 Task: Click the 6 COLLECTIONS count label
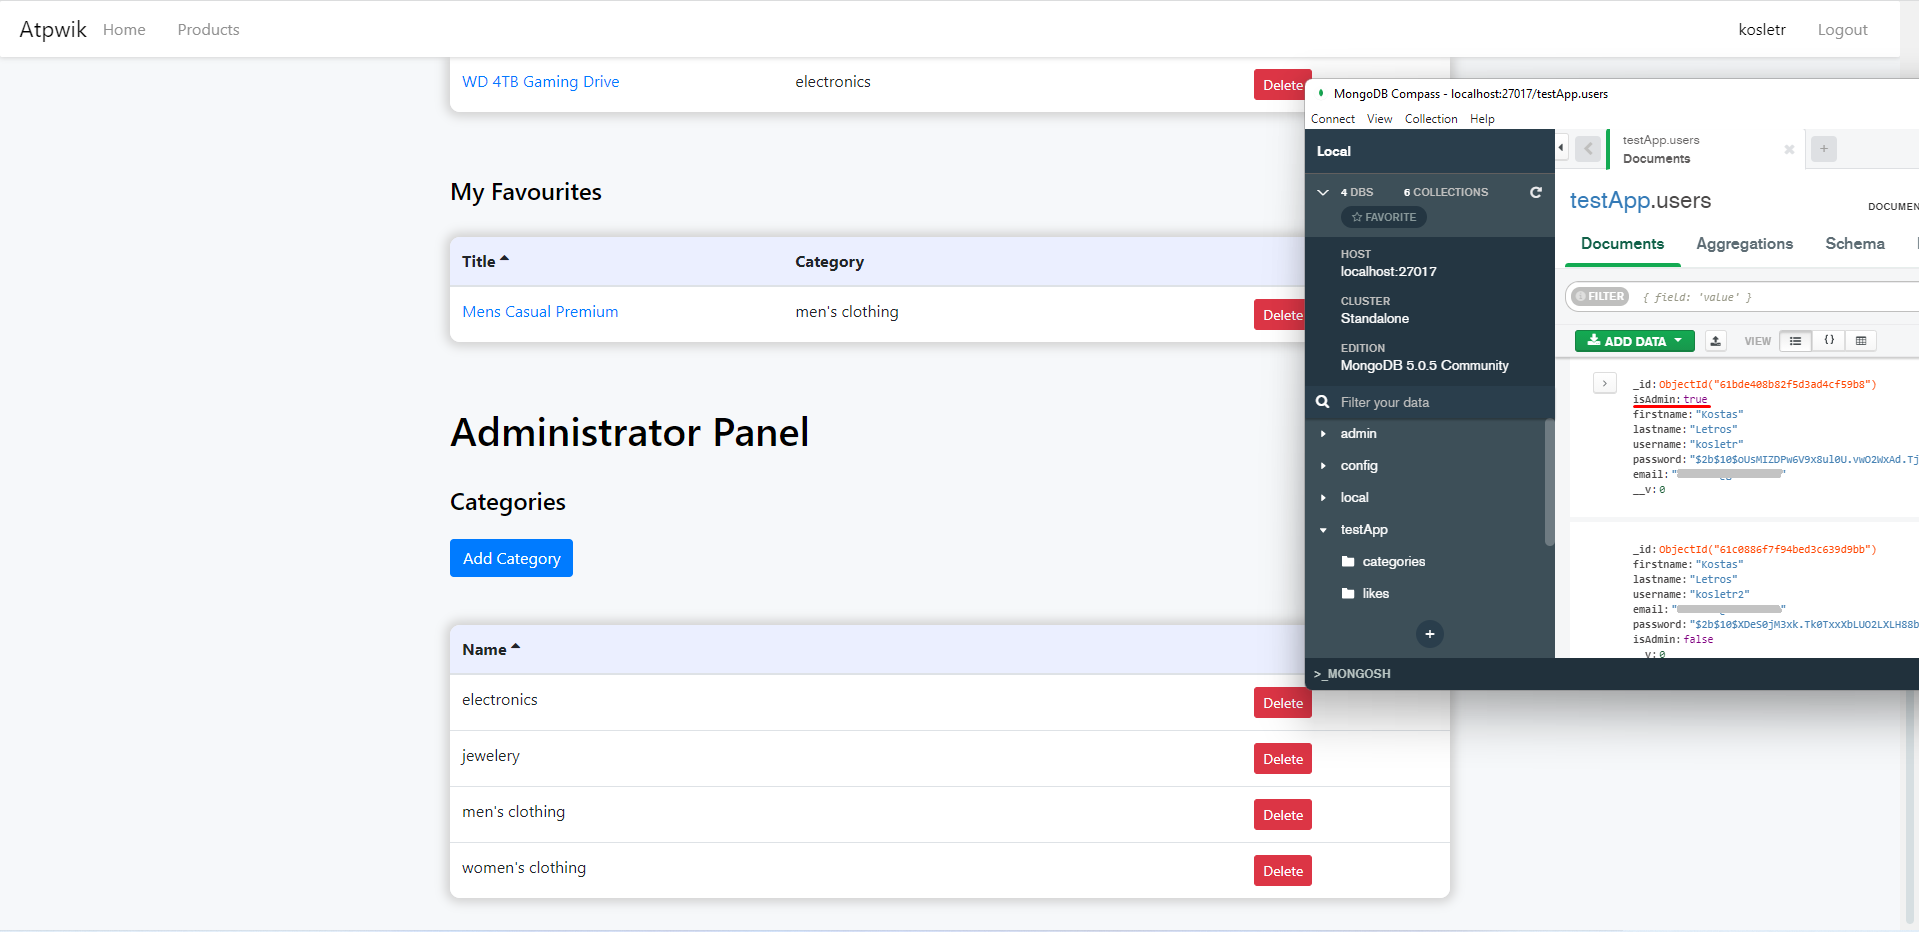pyautogui.click(x=1445, y=192)
